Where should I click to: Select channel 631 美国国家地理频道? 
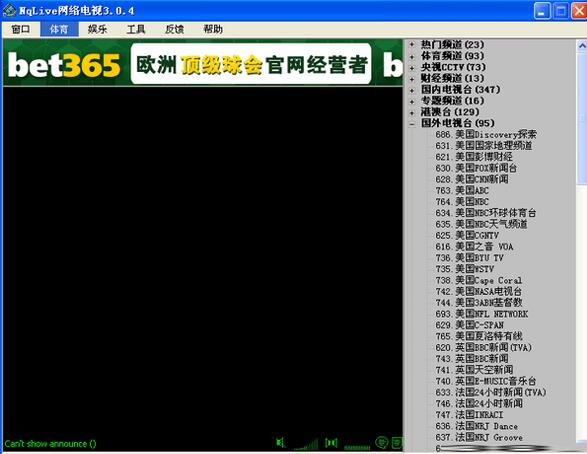(x=484, y=146)
